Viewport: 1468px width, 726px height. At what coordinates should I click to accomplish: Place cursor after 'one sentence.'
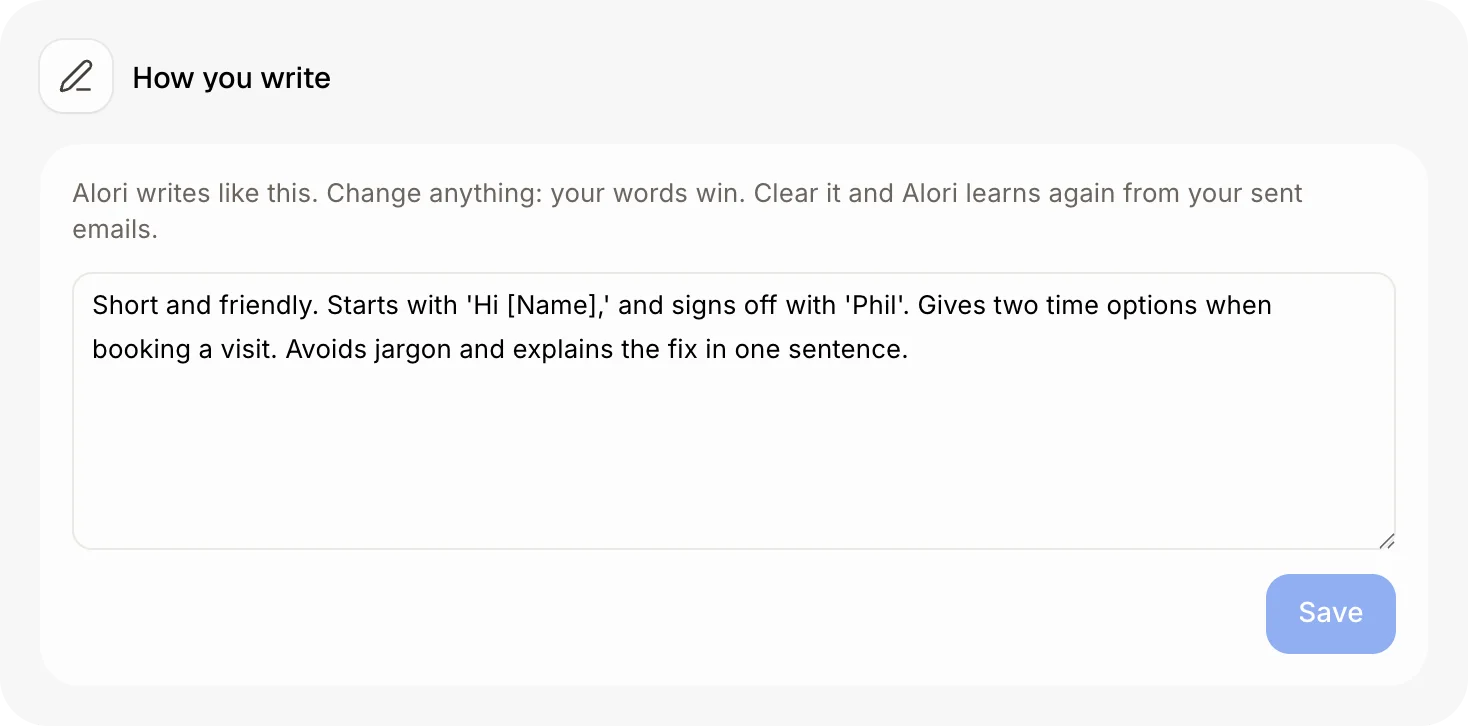(x=908, y=351)
